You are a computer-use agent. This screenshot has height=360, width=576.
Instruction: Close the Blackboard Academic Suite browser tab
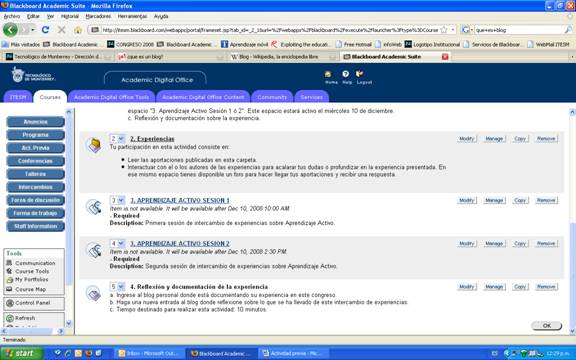click(445, 57)
